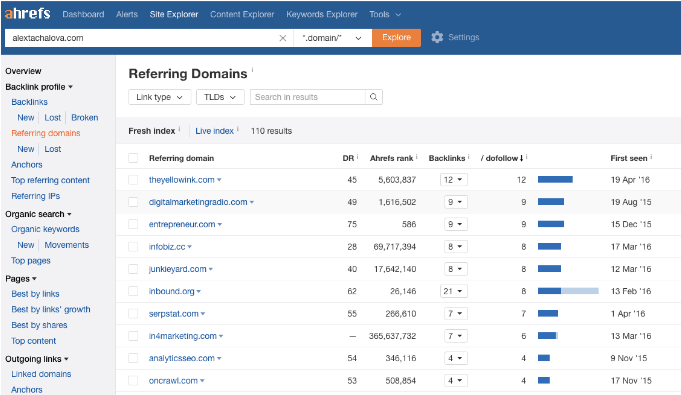Check the theyellowink.com row checkbox

[133, 180]
